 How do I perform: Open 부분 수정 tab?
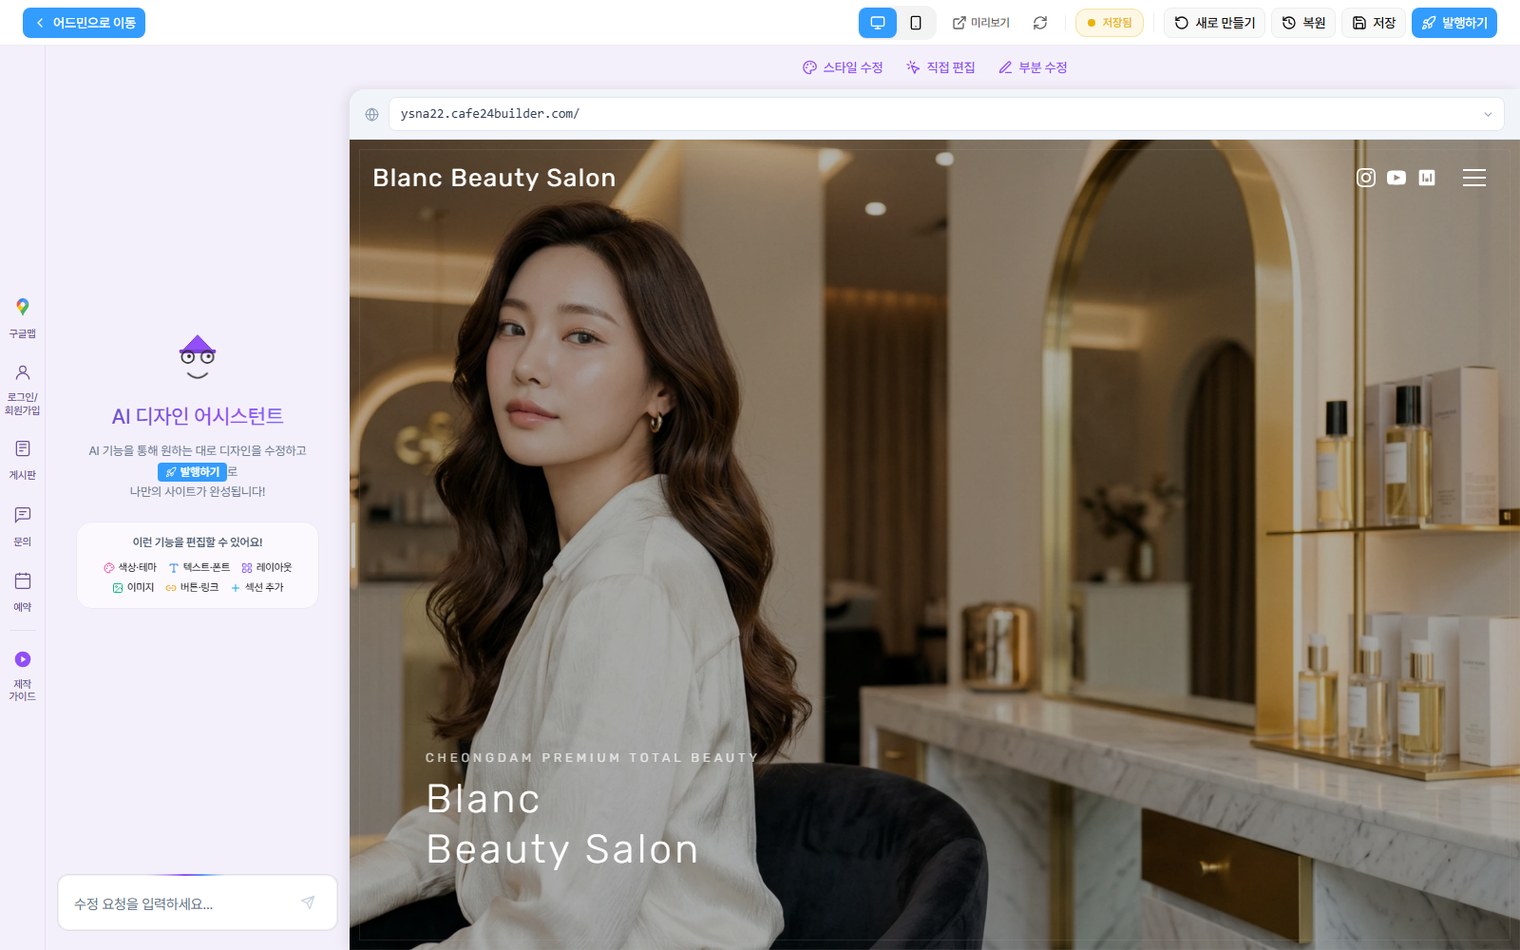coord(1033,68)
